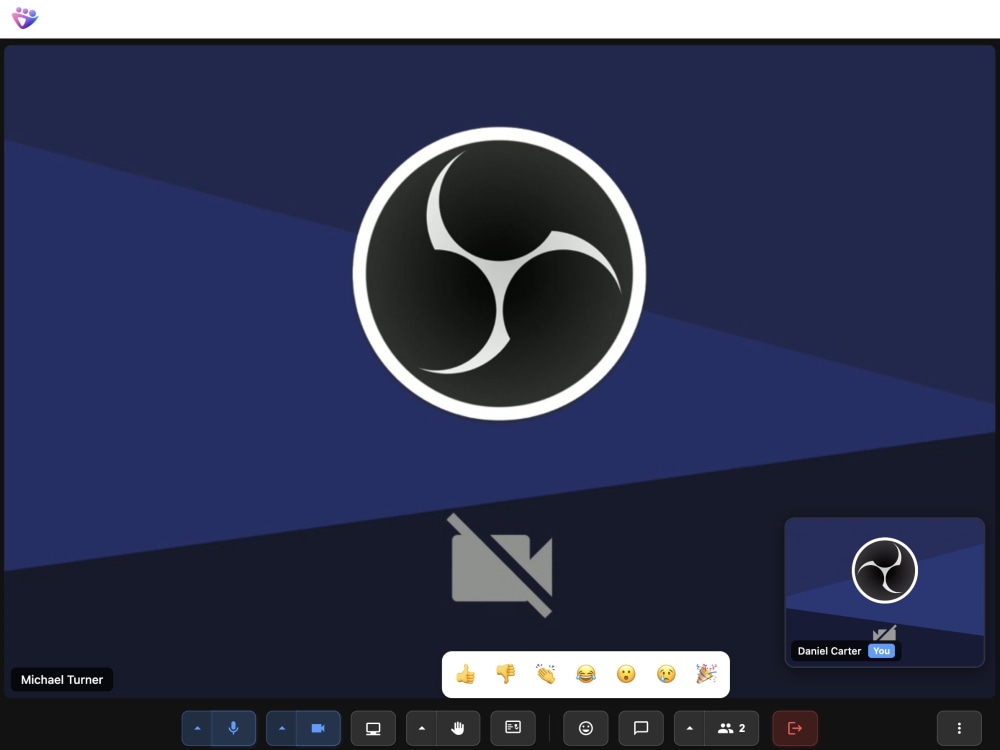Mute the microphone
Viewport: 1000px width, 750px height.
tap(233, 728)
